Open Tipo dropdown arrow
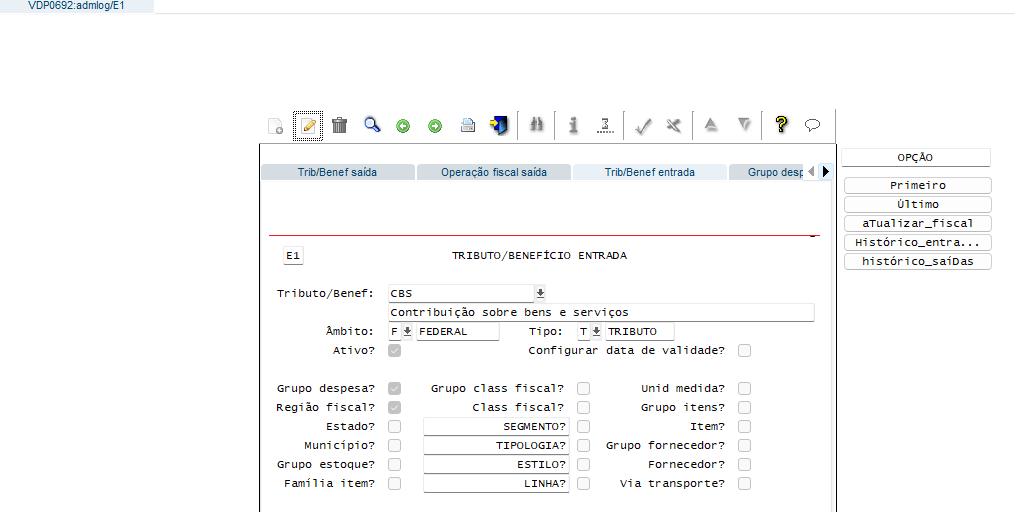This screenshot has width=1015, height=512. click(596, 331)
